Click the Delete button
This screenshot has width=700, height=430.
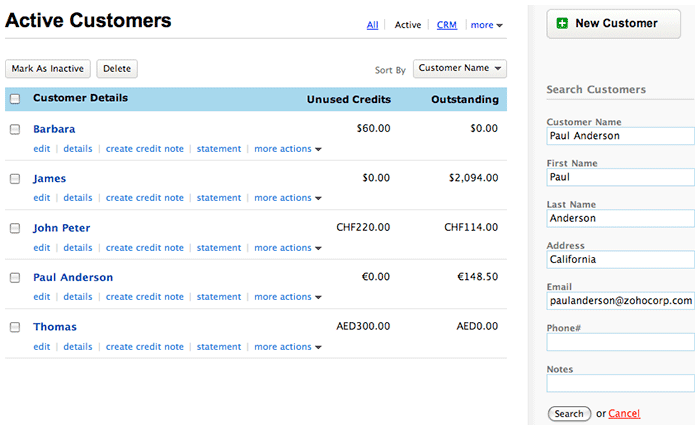click(x=117, y=69)
